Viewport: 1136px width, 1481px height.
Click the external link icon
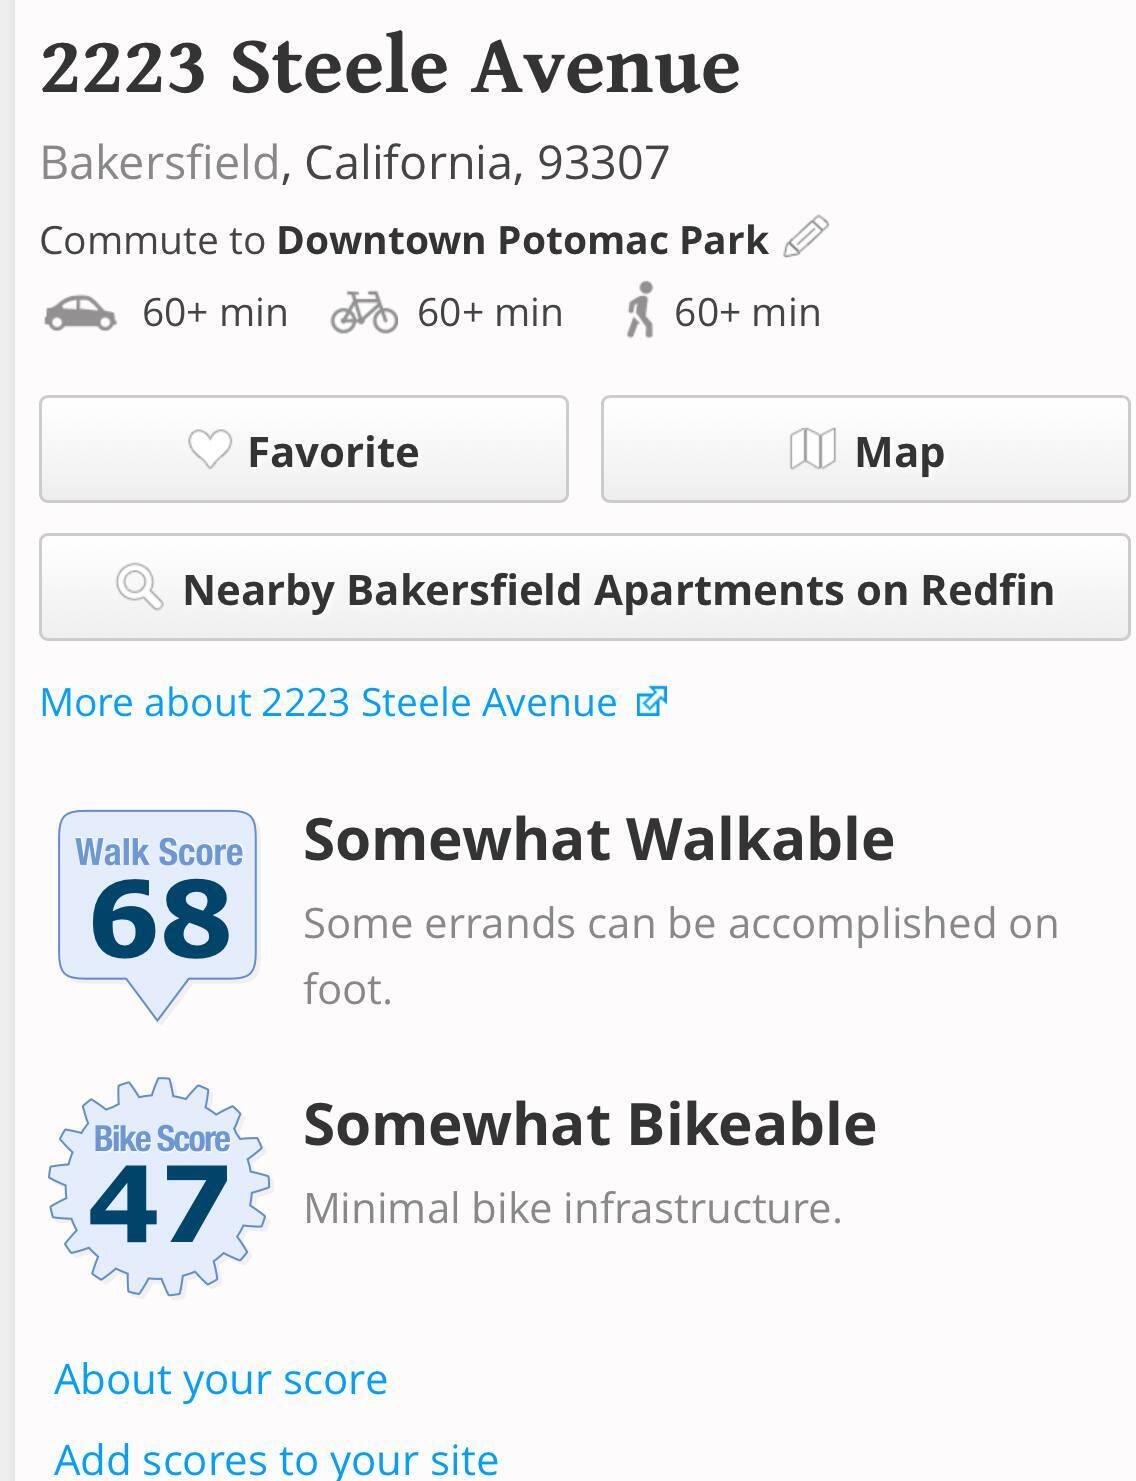(x=651, y=702)
